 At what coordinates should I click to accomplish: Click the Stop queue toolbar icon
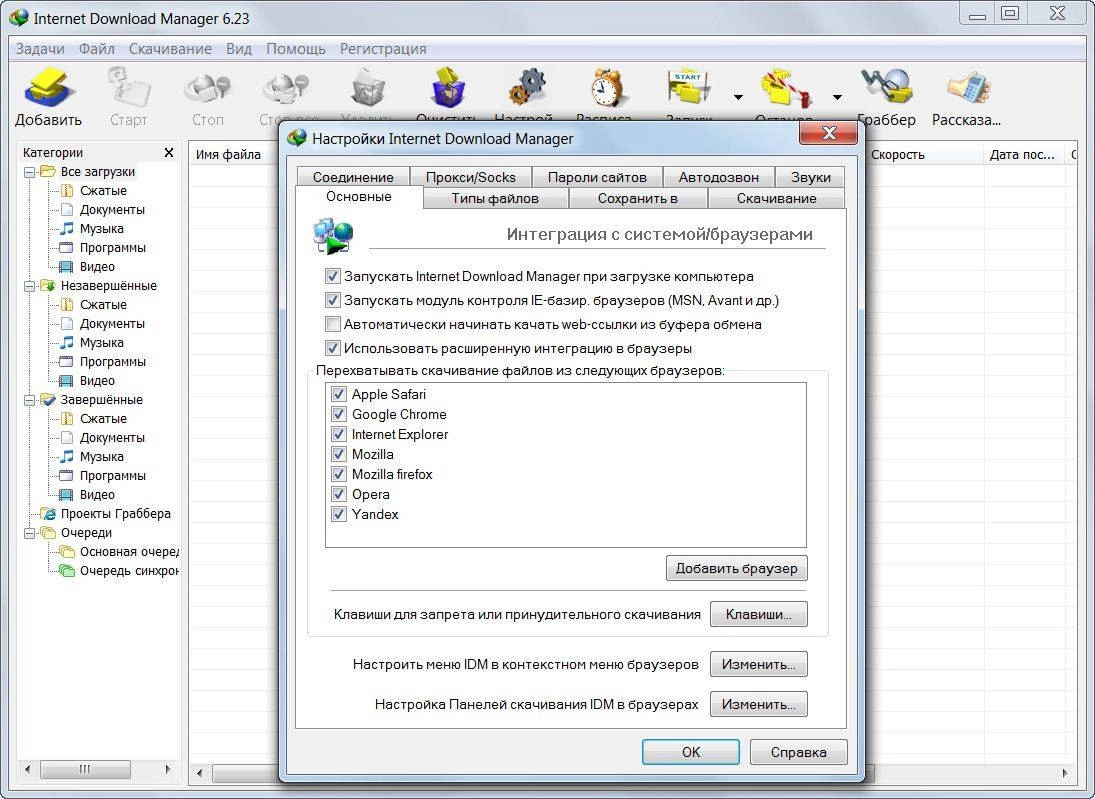(x=786, y=87)
